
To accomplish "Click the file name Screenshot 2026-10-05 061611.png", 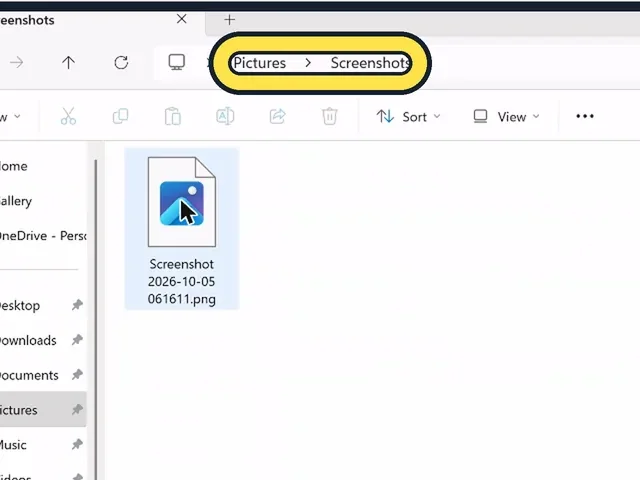I will 182,282.
